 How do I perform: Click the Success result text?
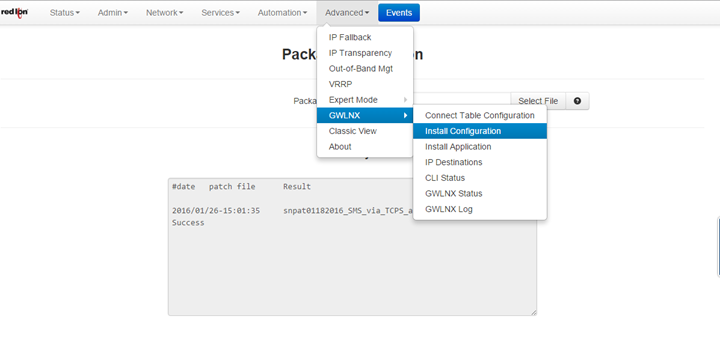[188, 223]
